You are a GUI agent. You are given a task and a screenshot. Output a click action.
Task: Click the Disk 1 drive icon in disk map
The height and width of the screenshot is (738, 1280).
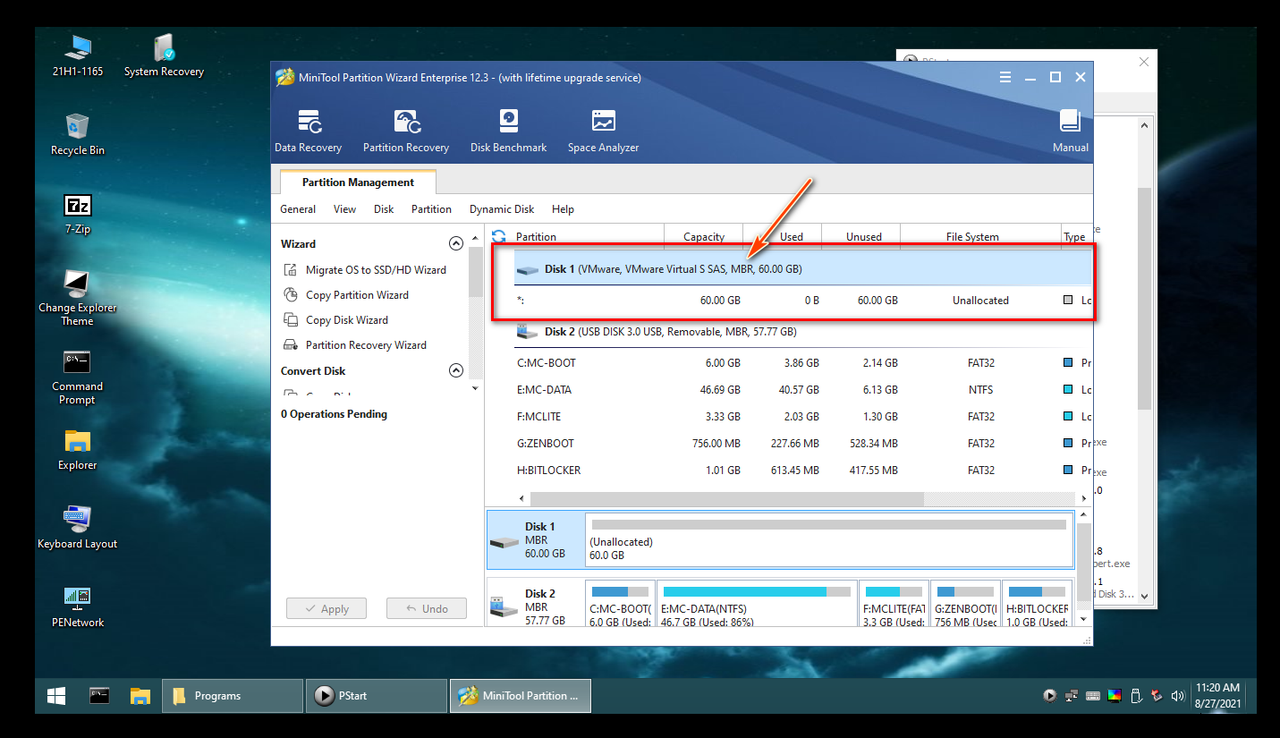505,541
